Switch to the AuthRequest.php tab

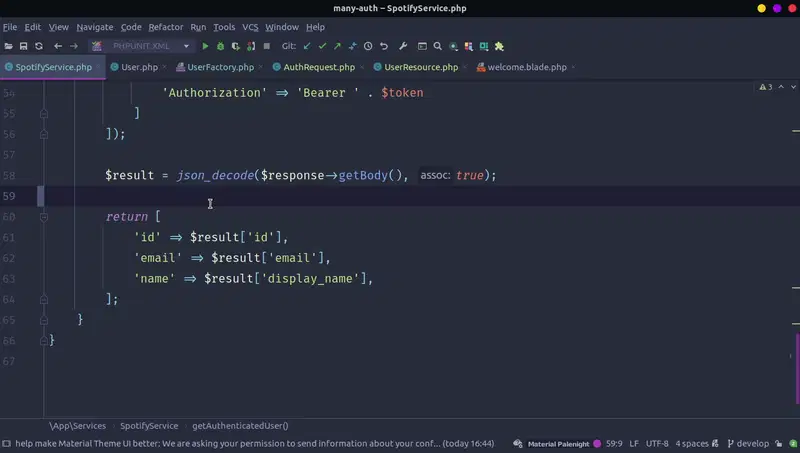pyautogui.click(x=318, y=67)
